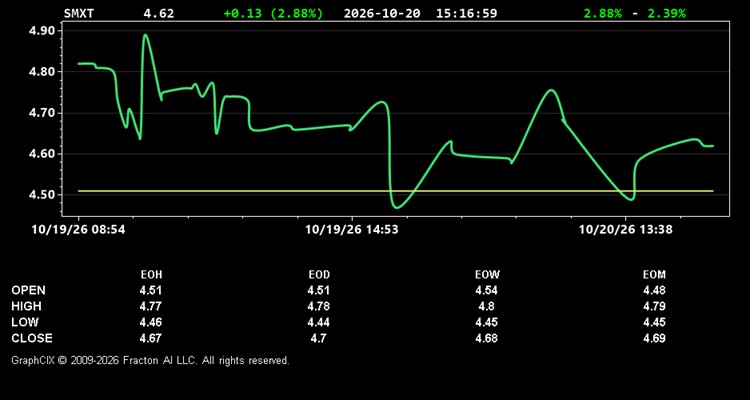Click the EOH high value 4.77
This screenshot has height=400, width=750.
pos(151,306)
